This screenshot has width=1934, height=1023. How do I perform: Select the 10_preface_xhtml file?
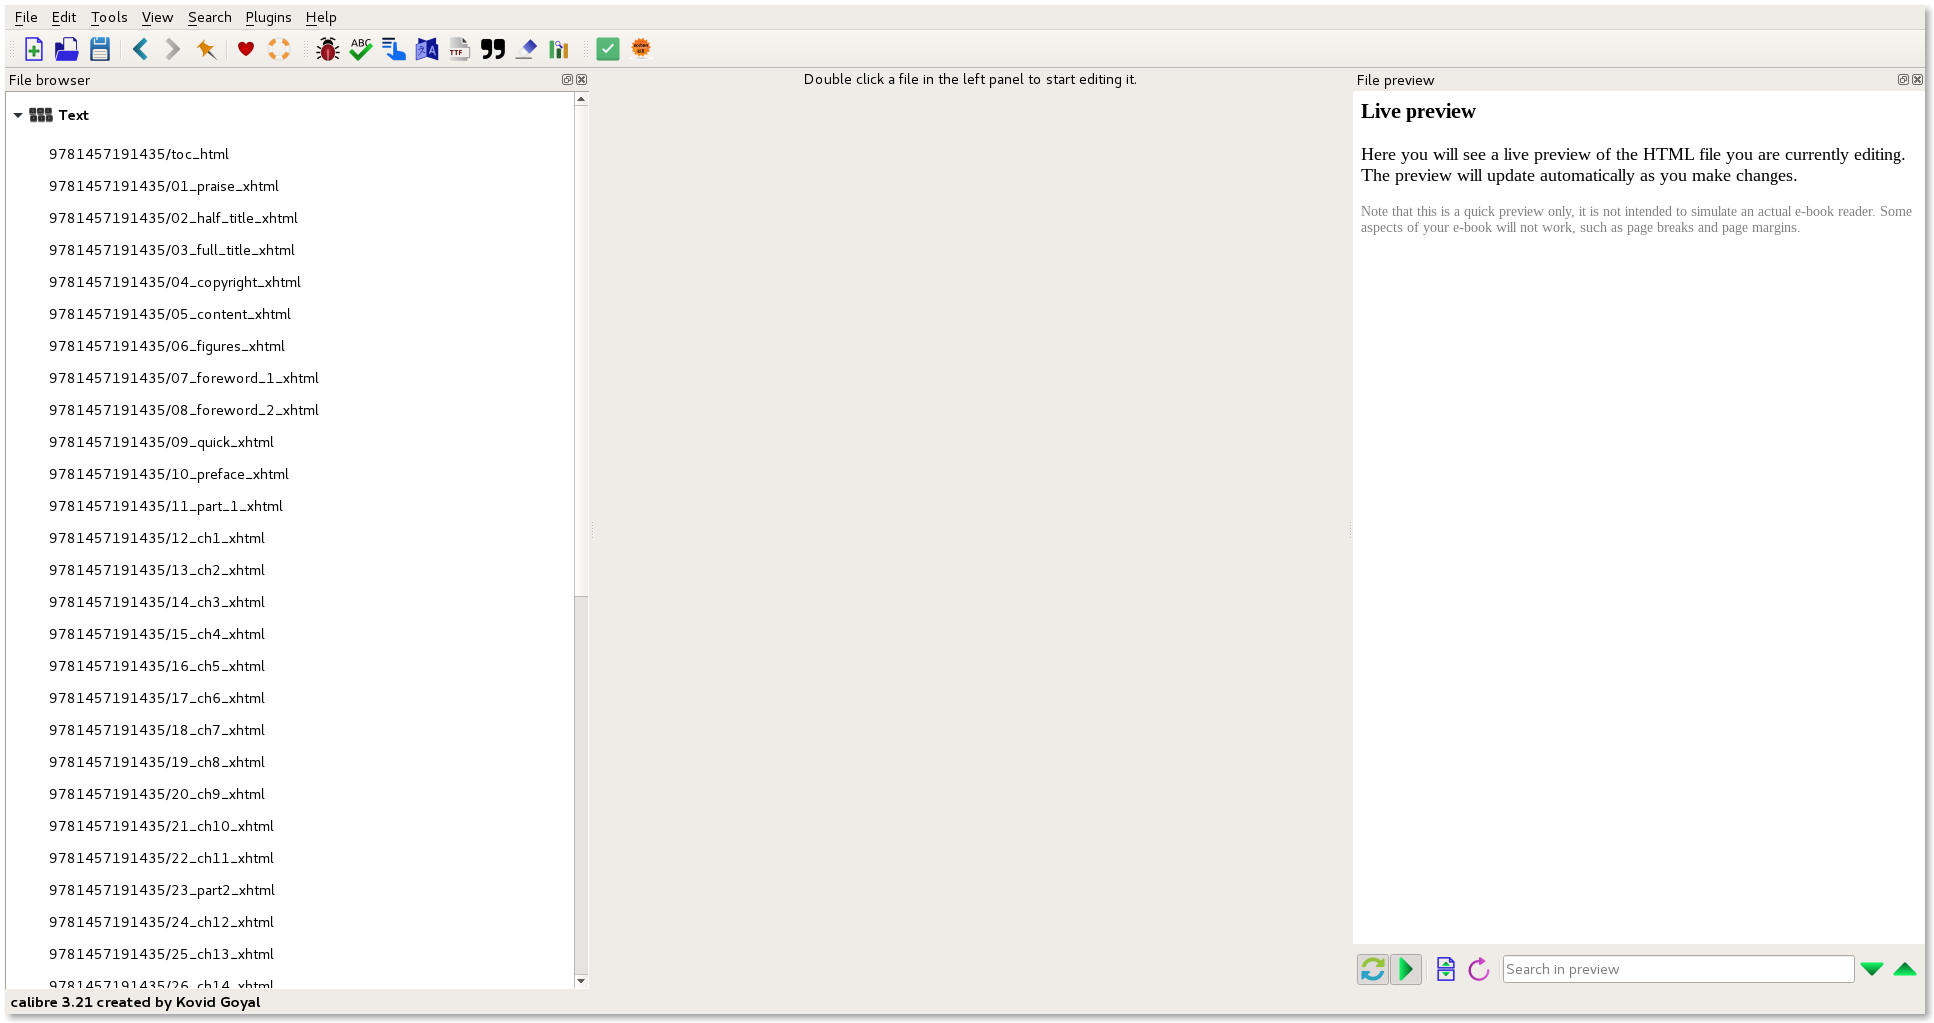(x=169, y=474)
